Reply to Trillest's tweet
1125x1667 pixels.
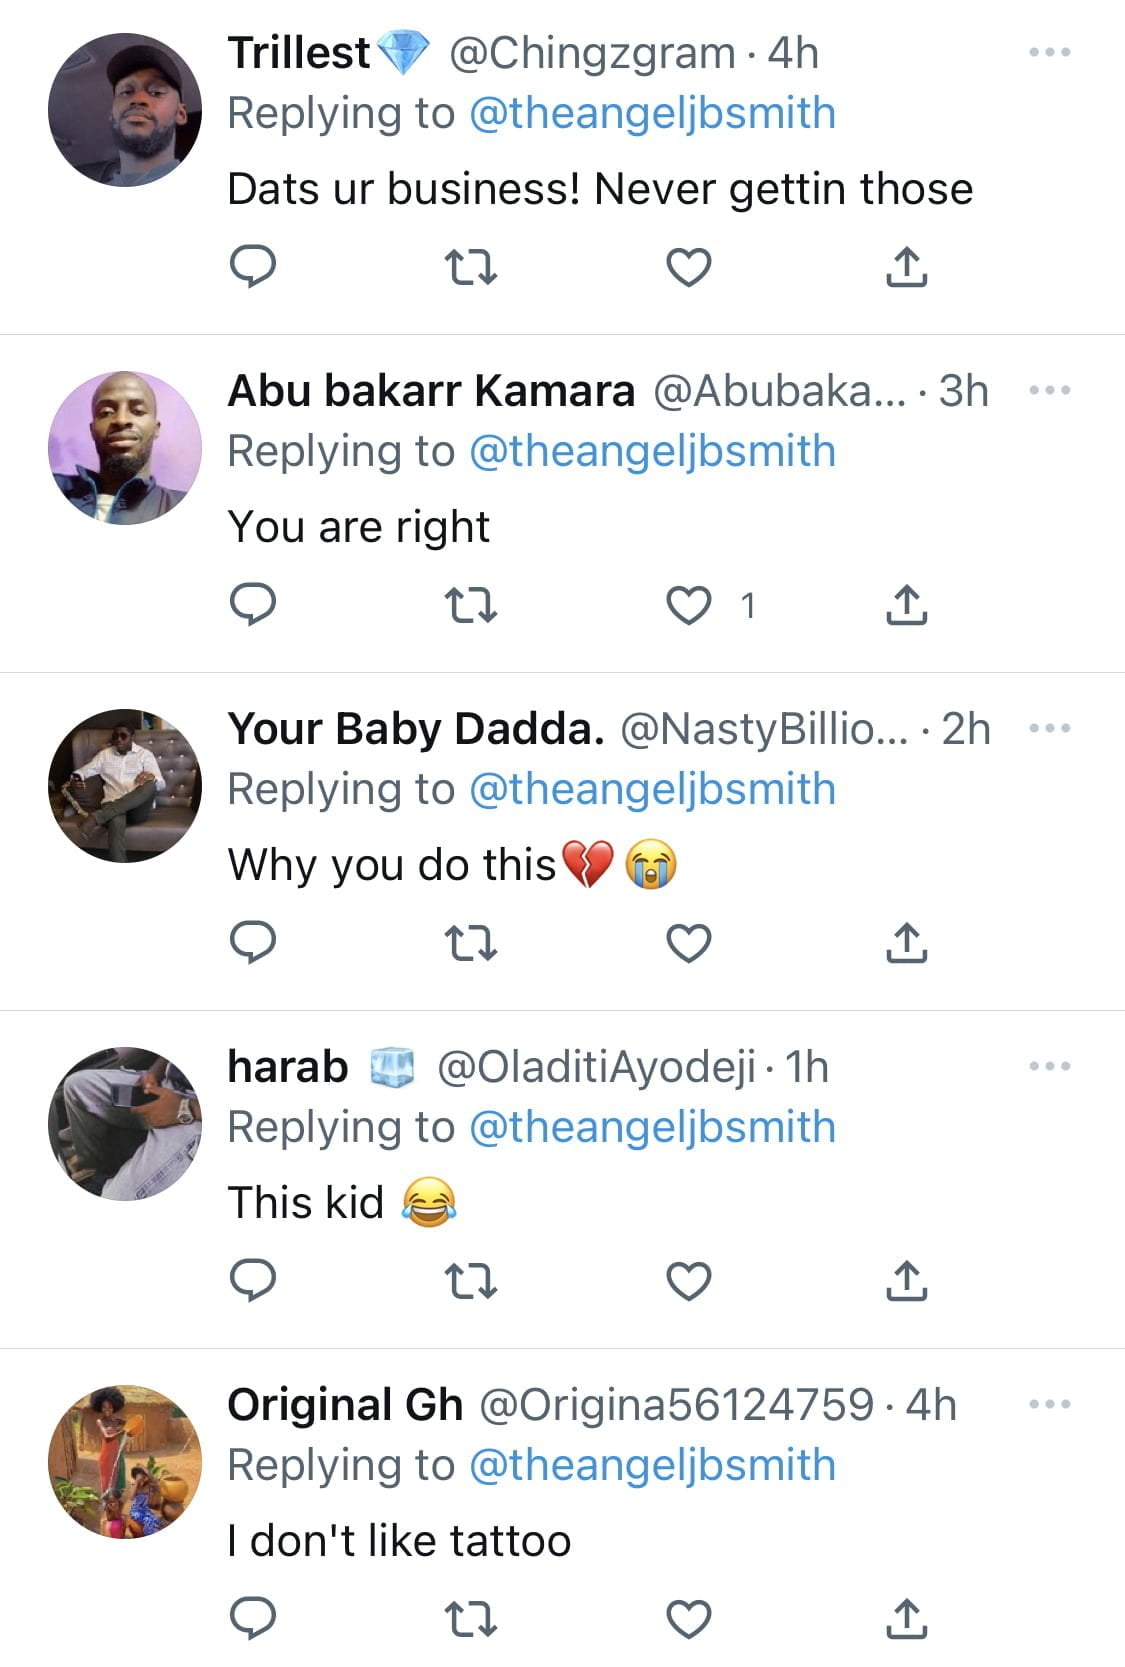click(252, 267)
